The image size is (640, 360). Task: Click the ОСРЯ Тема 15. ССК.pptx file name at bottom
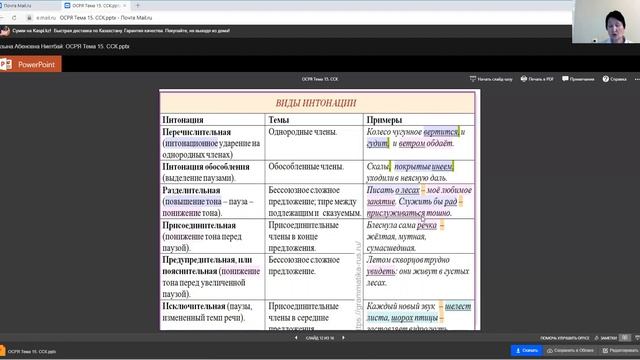[x=32, y=351]
